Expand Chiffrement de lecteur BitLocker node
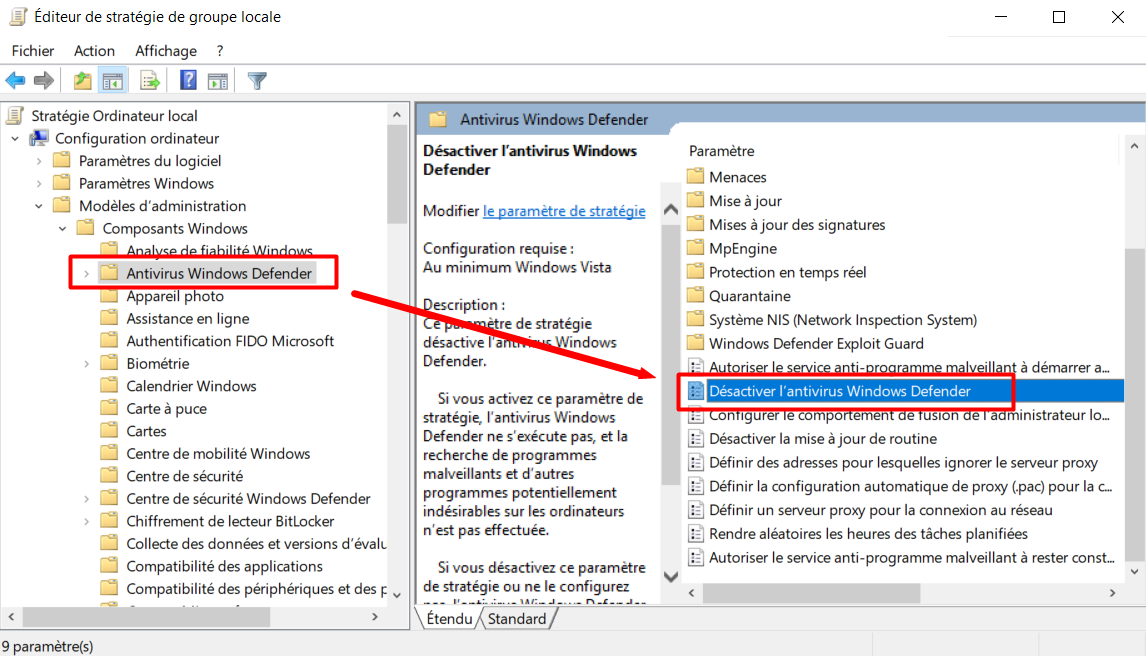Viewport: 1146px width, 656px height. click(86, 522)
